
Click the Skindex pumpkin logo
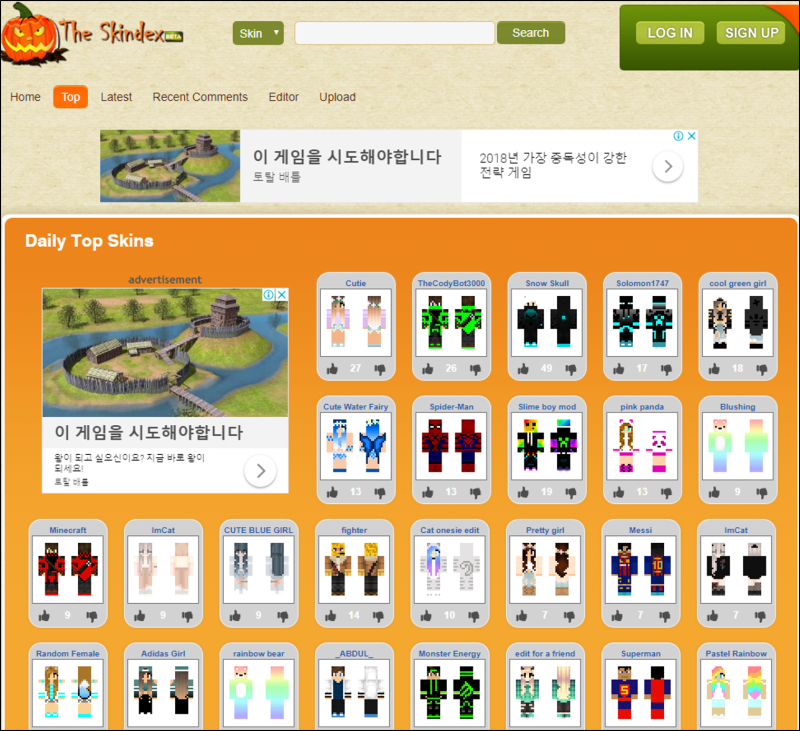click(x=32, y=35)
